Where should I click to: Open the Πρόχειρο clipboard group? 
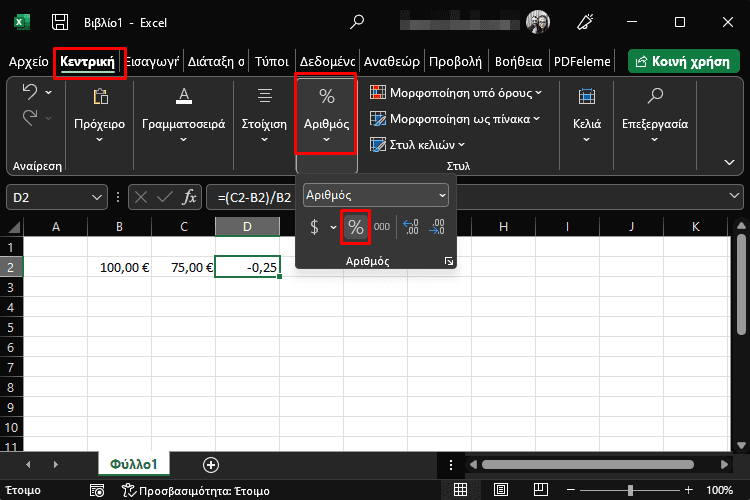[99, 116]
